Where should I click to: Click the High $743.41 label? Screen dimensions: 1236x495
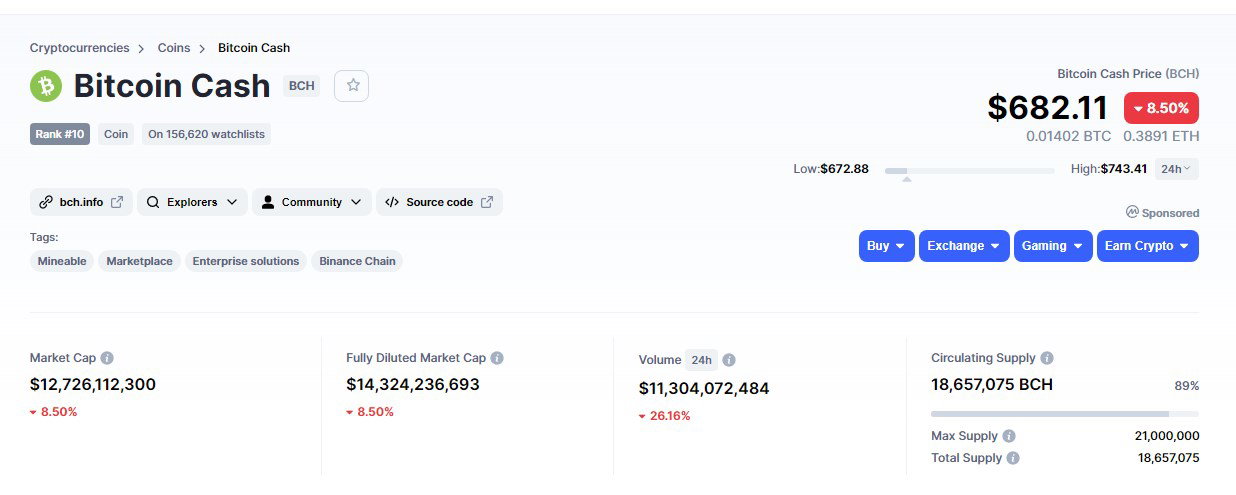[x=1109, y=169]
